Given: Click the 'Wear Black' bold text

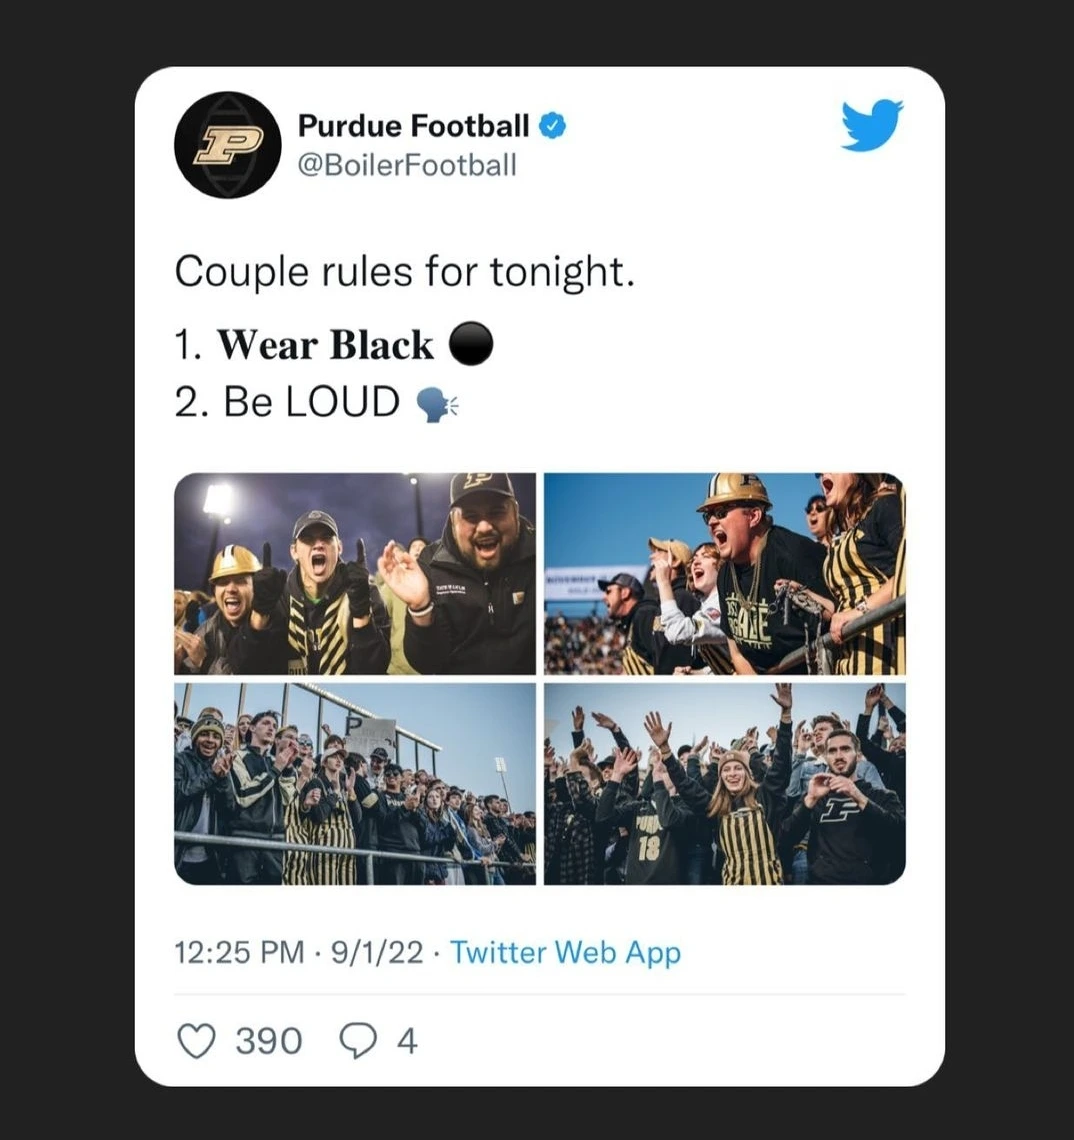Looking at the screenshot, I should [x=325, y=345].
